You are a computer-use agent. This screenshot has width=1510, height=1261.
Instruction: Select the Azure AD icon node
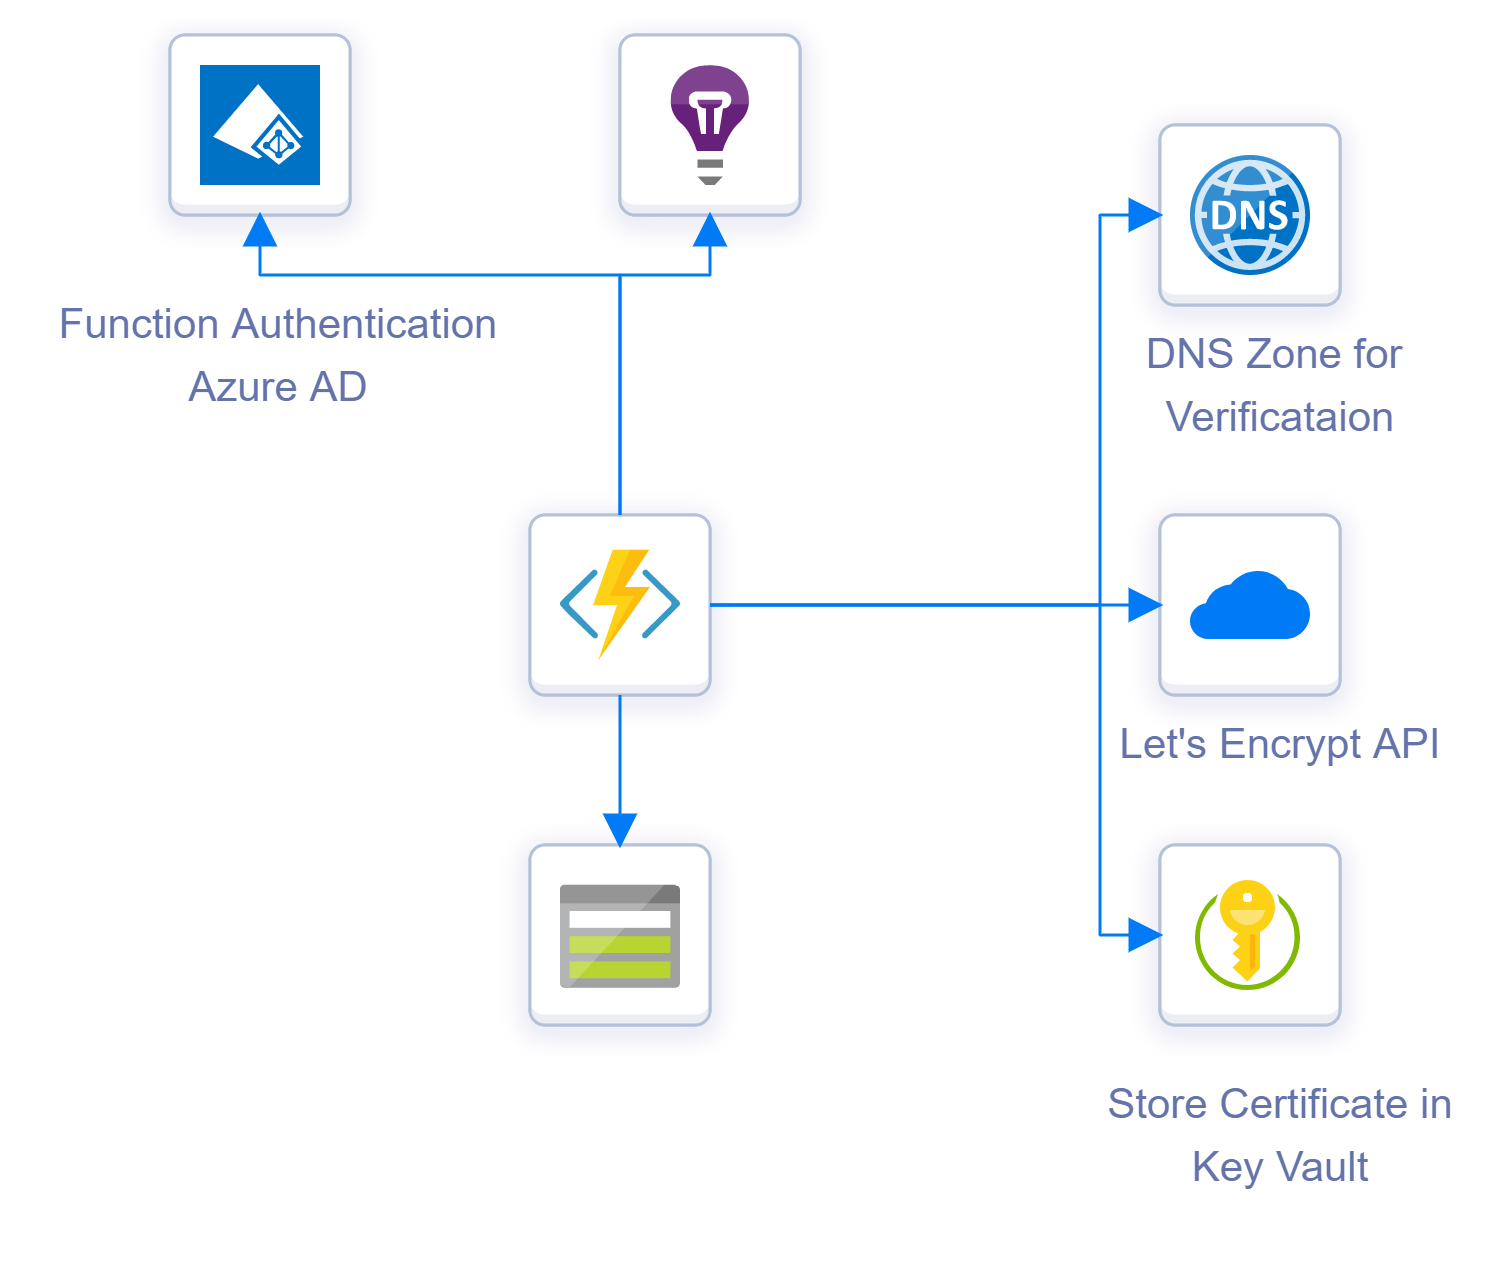click(x=260, y=125)
